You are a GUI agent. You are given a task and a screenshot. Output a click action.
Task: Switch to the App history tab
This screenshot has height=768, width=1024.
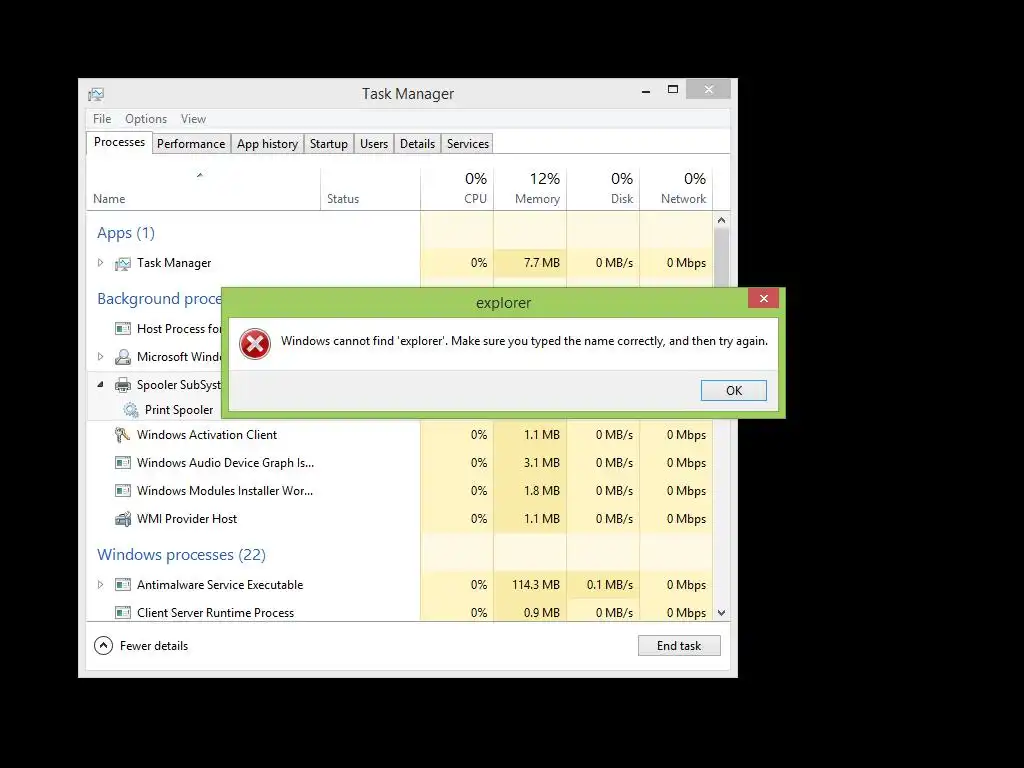267,144
